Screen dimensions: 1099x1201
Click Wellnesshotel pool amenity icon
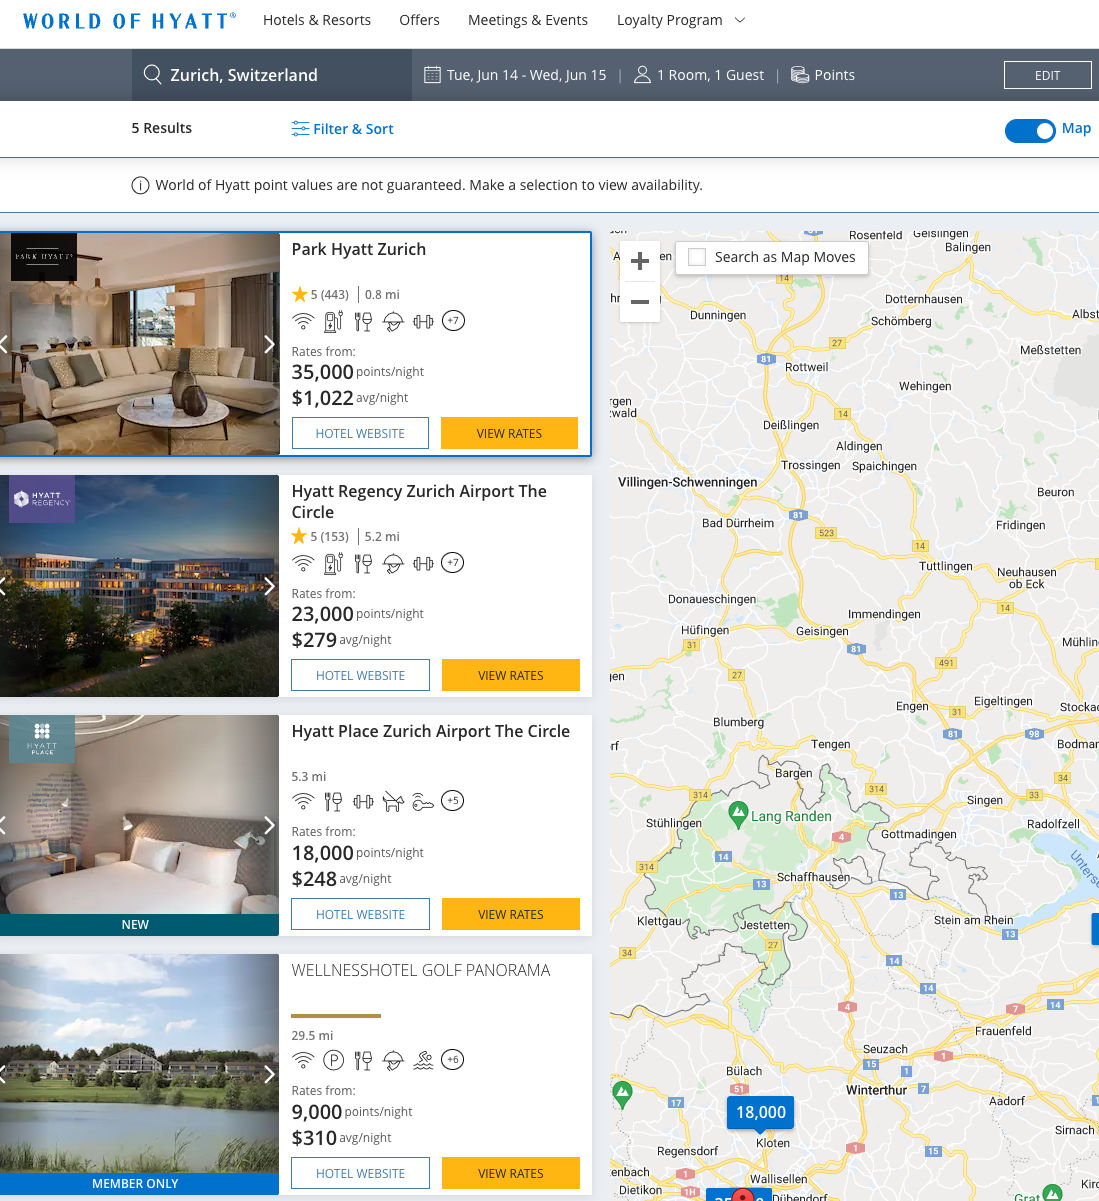pyautogui.click(x=423, y=1060)
